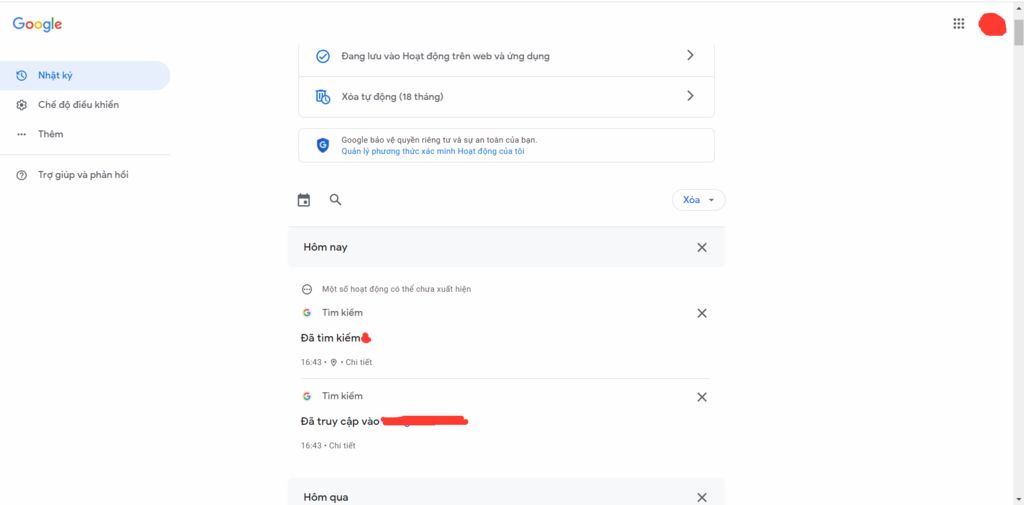This screenshot has height=505, width=1024.
Task: Delete the Hôm qua activity group
Action: tap(701, 497)
